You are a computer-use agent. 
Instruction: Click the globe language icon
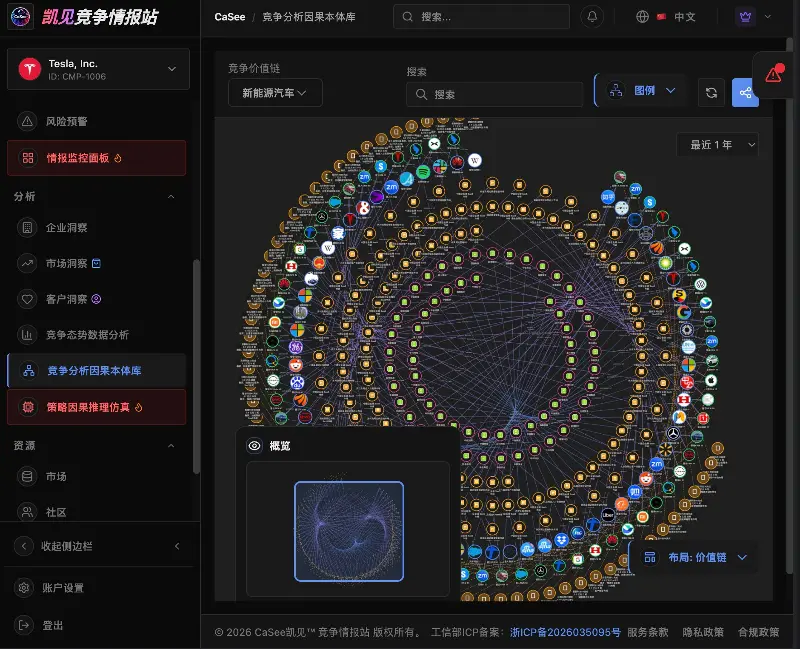(642, 17)
